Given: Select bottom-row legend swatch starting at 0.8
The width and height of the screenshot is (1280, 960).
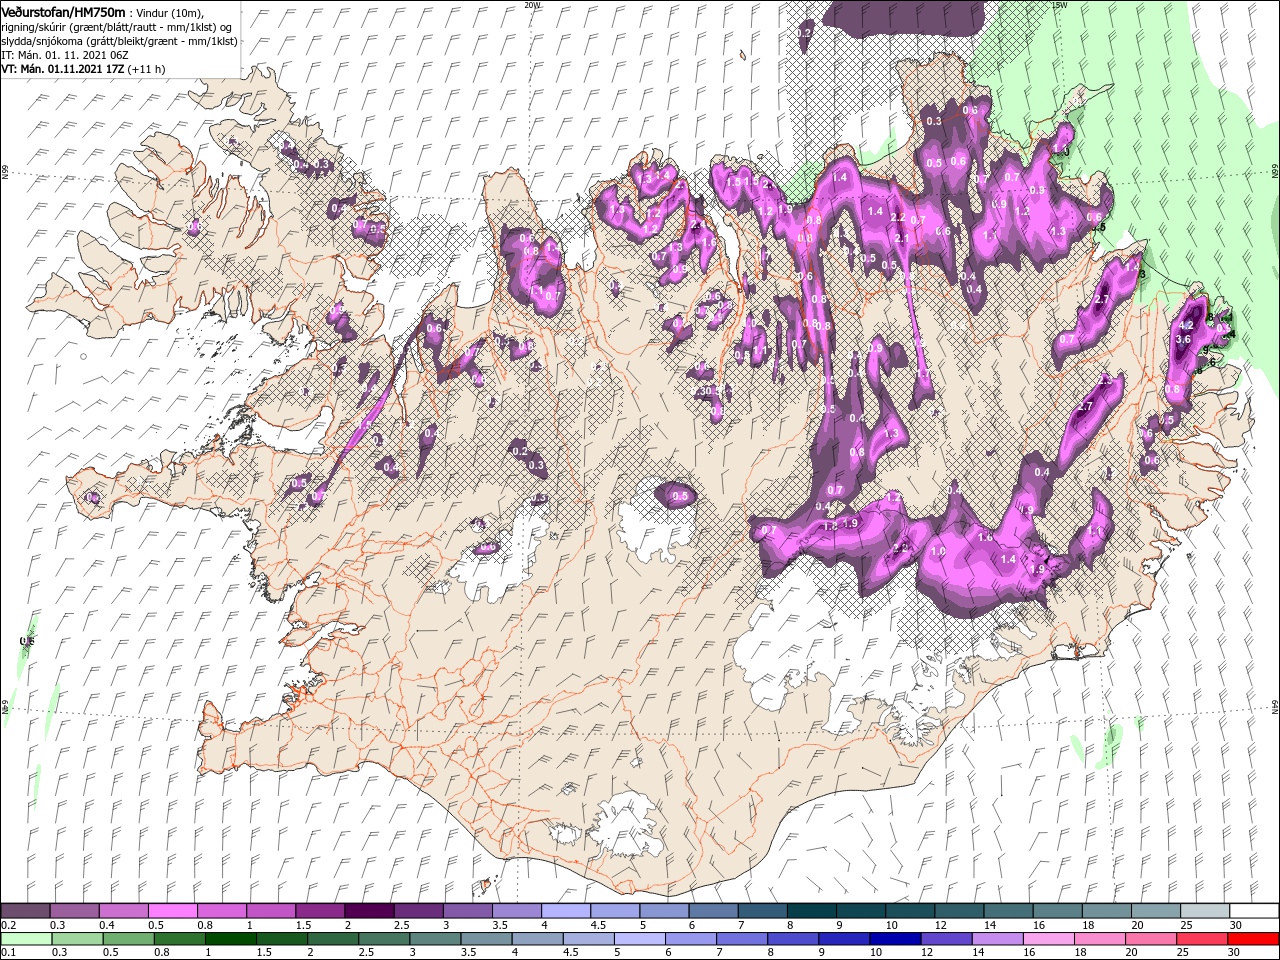Looking at the screenshot, I should tap(179, 939).
